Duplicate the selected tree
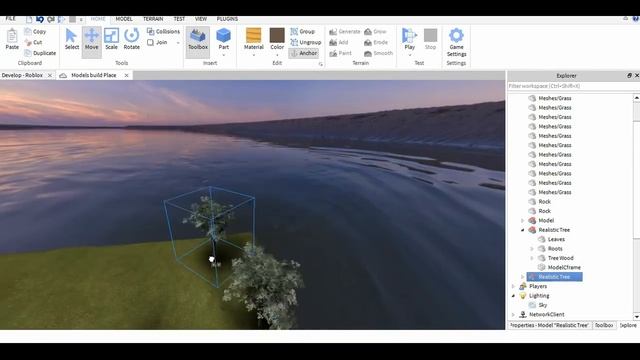 click(x=40, y=53)
